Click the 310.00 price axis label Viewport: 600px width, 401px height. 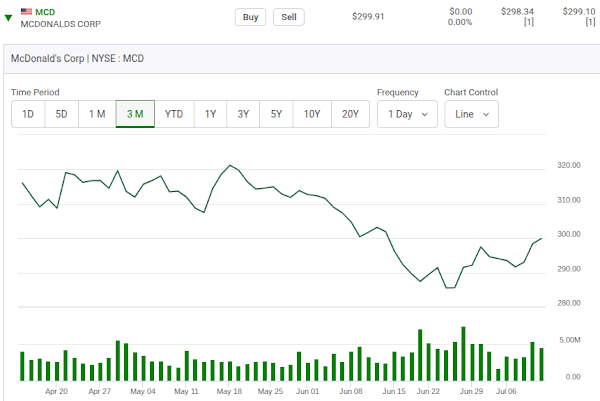pyautogui.click(x=569, y=200)
